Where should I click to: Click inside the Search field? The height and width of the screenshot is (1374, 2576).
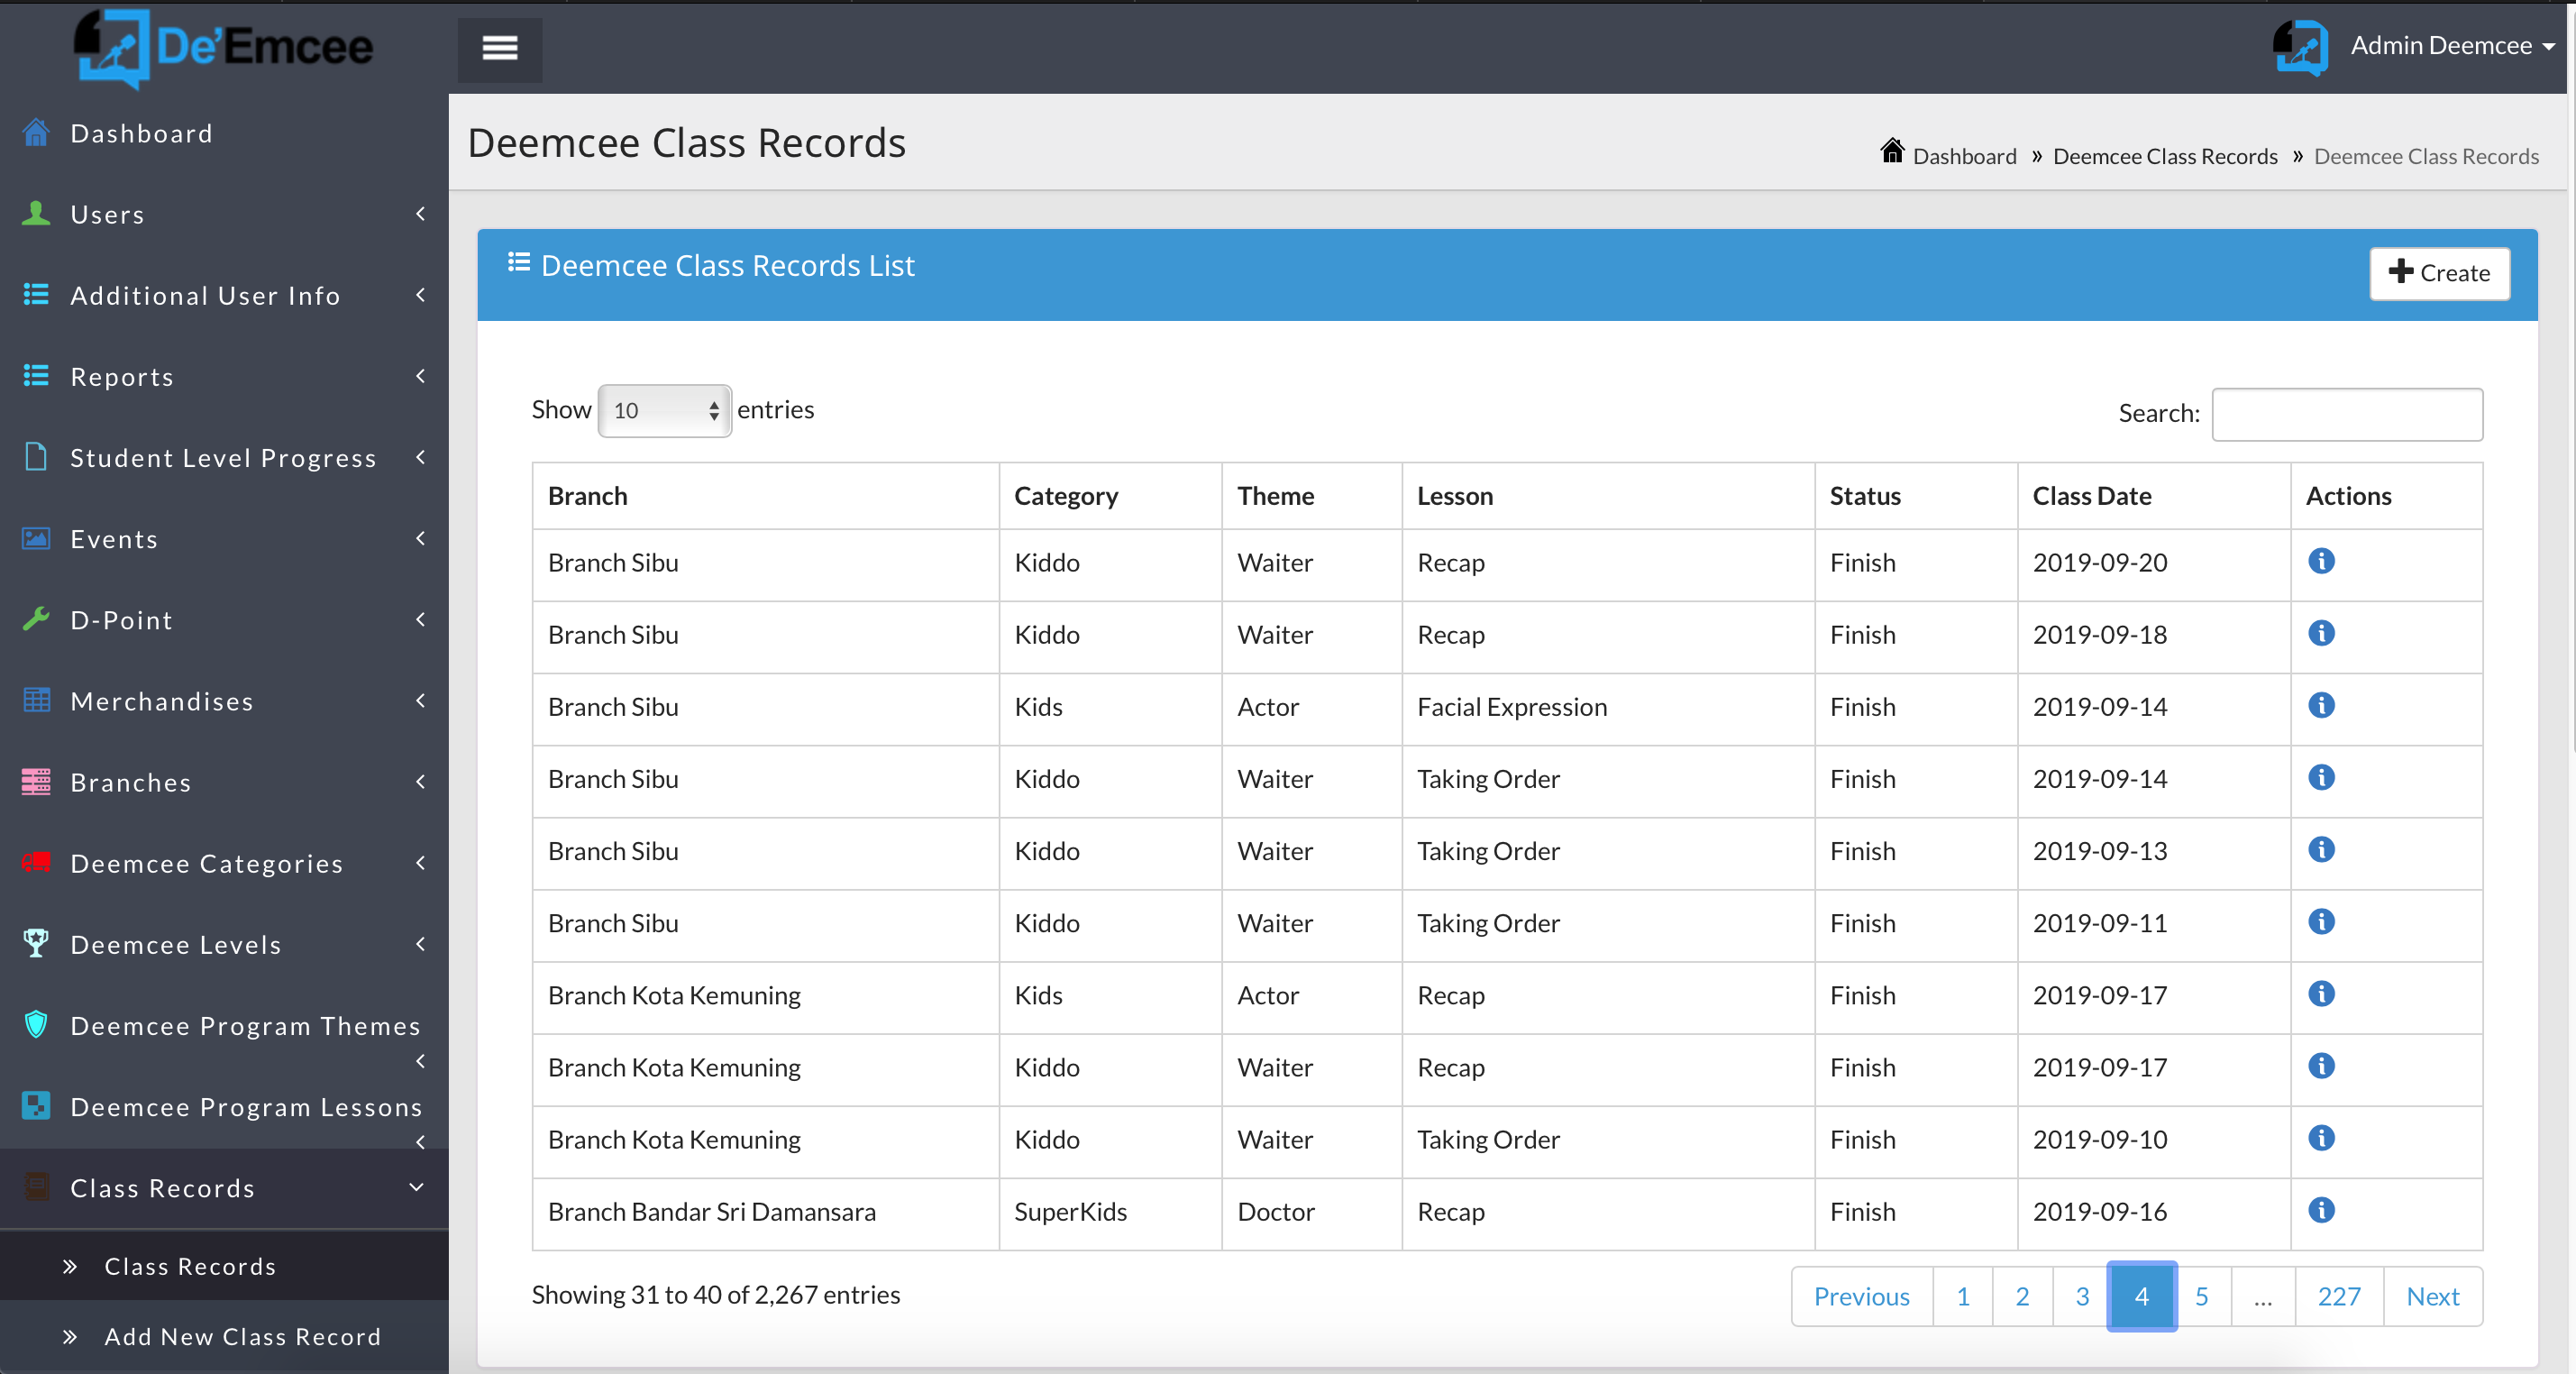click(2347, 413)
